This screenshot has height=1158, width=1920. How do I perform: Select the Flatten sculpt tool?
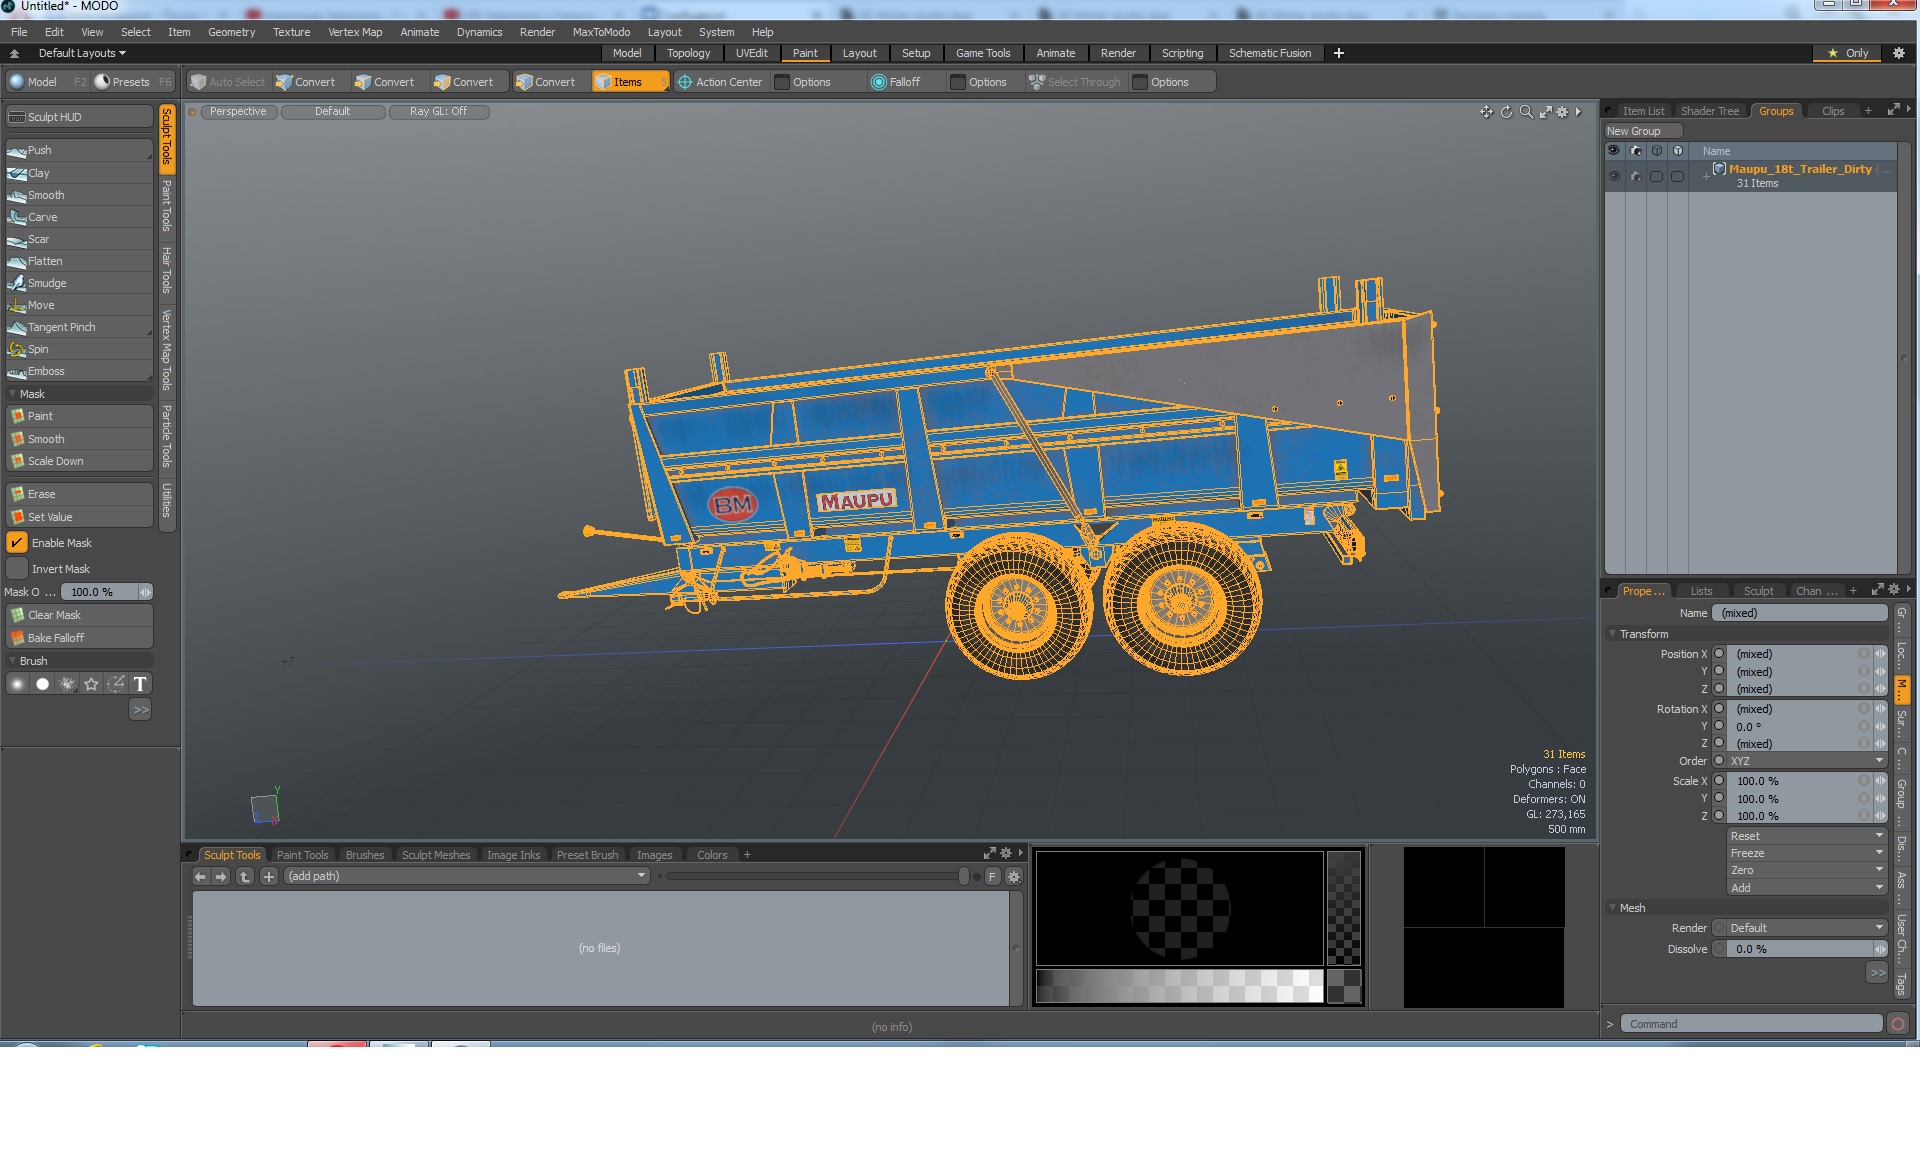click(79, 261)
